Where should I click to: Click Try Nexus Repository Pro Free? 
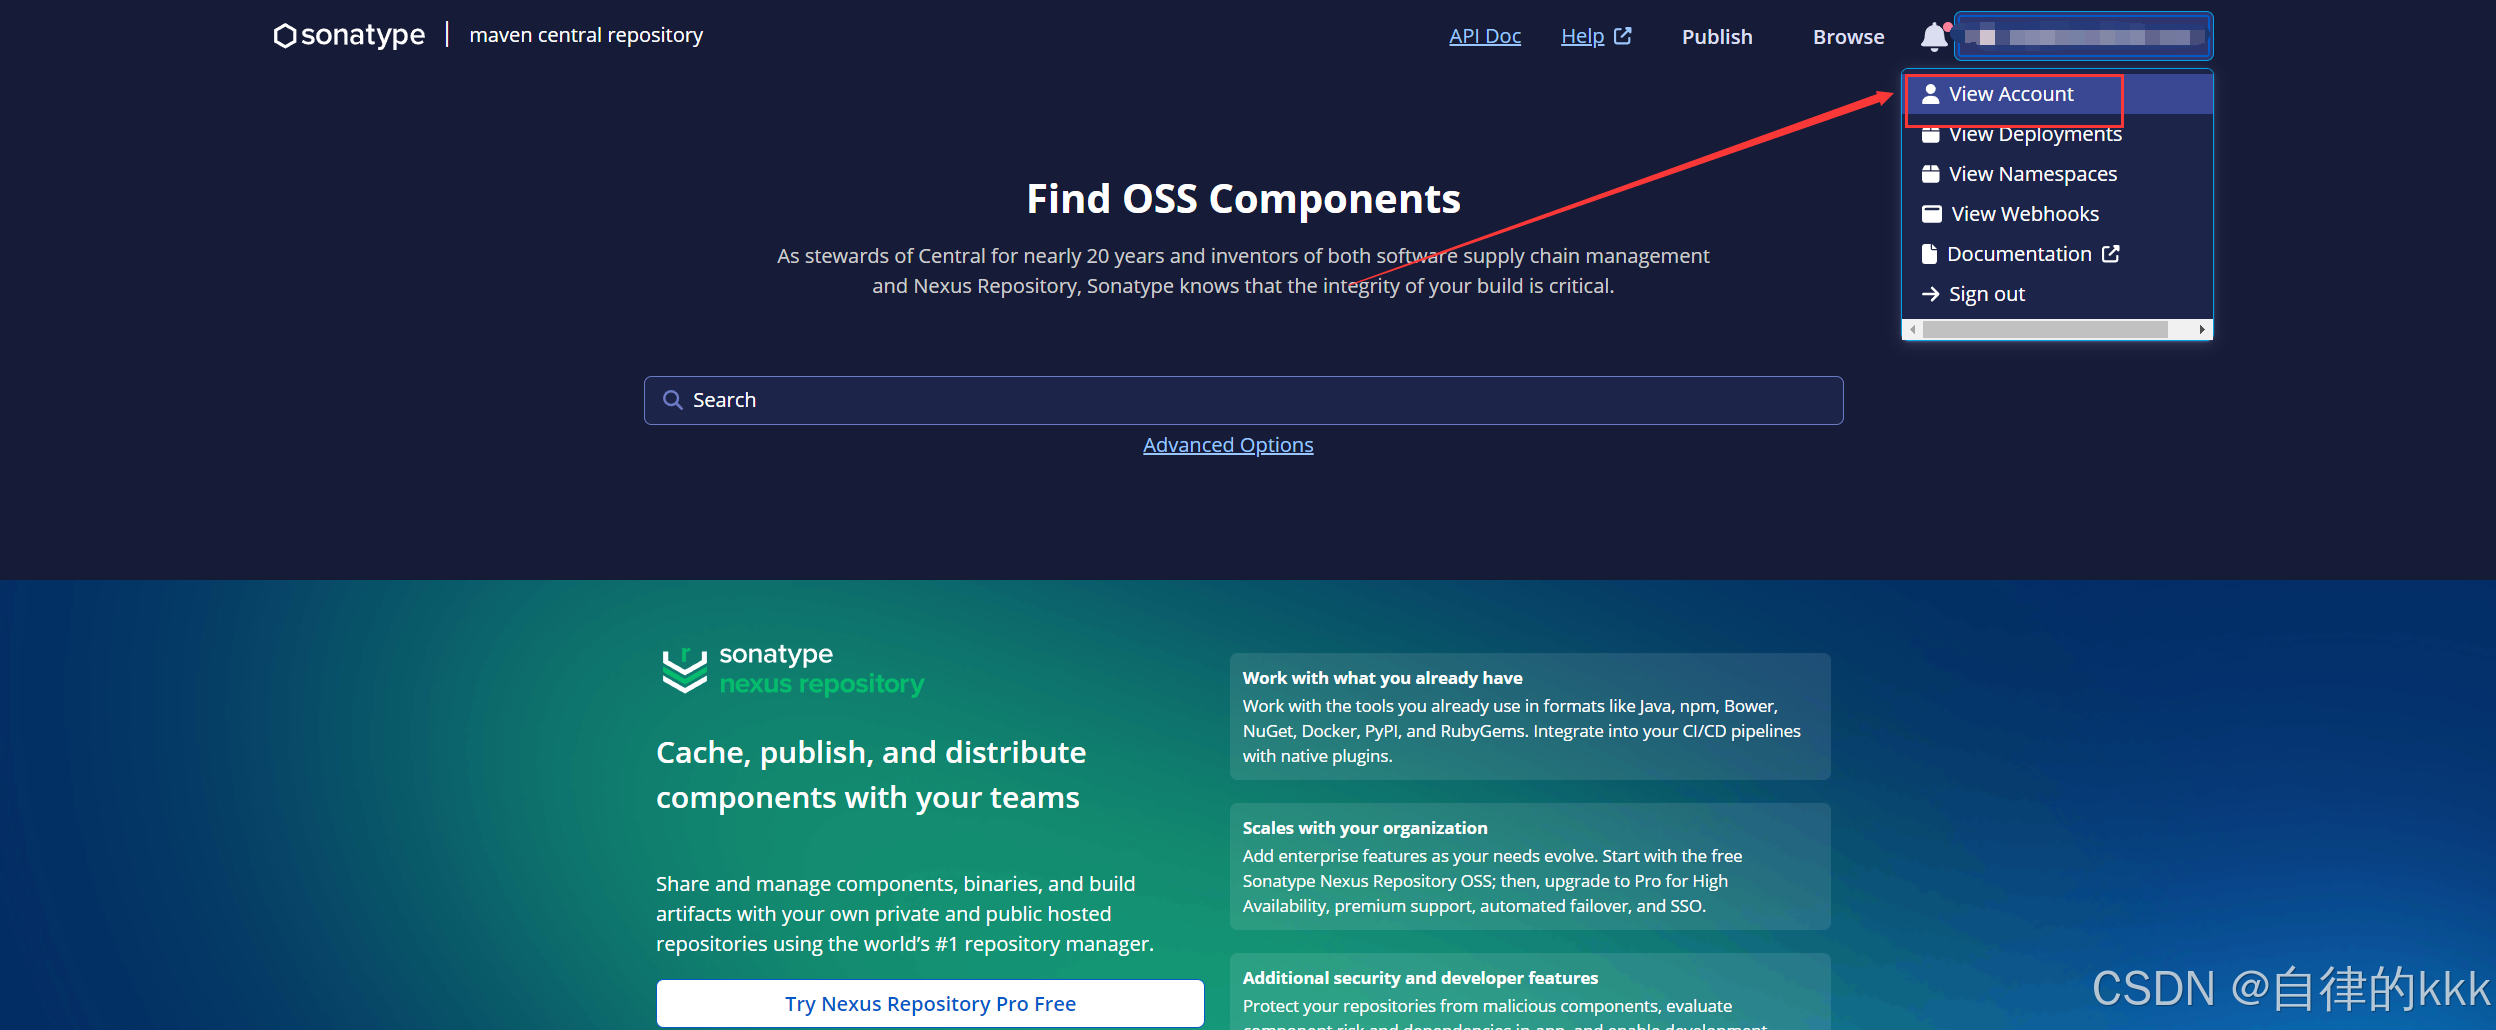pos(930,1003)
